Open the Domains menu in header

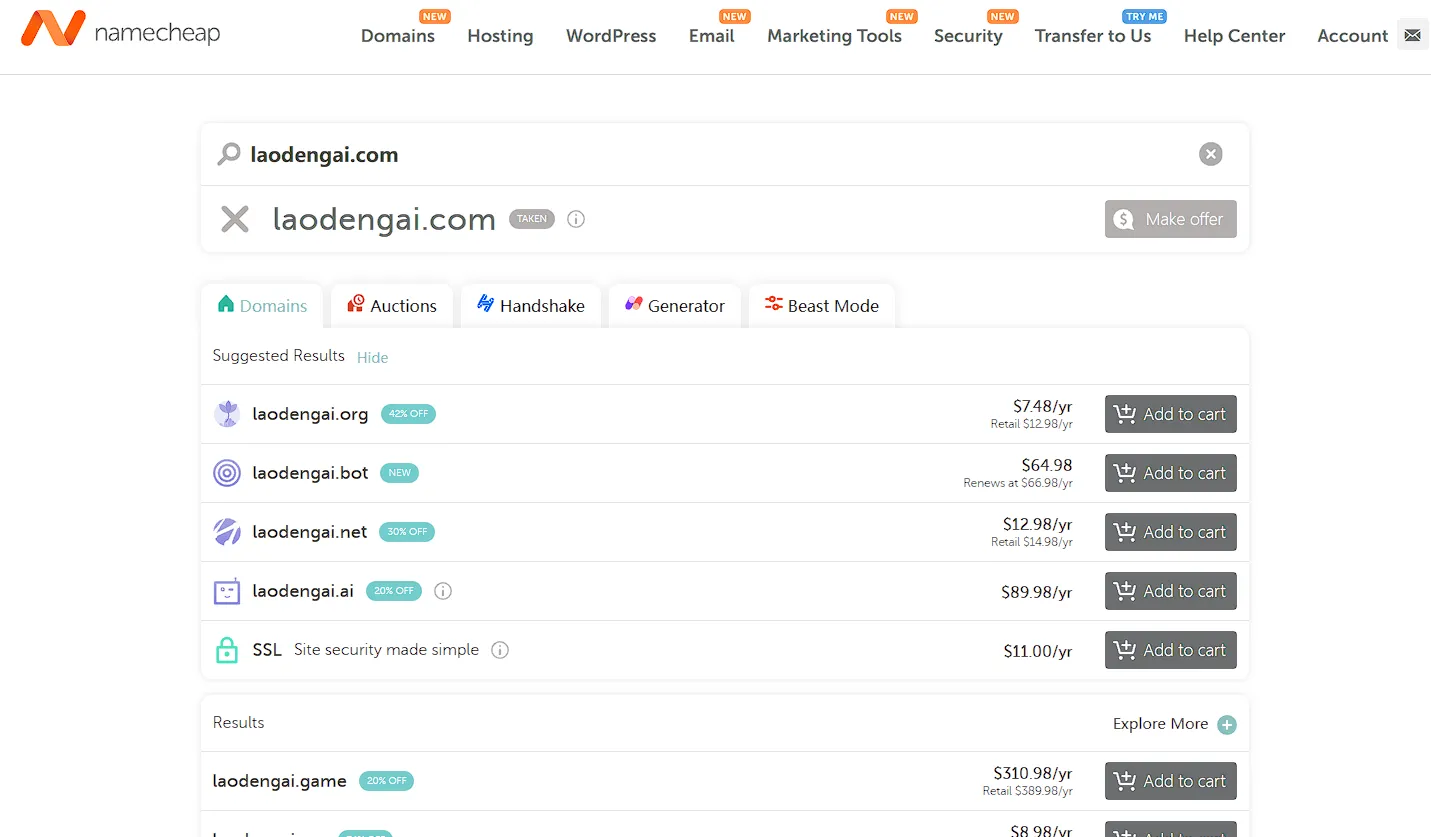398,36
